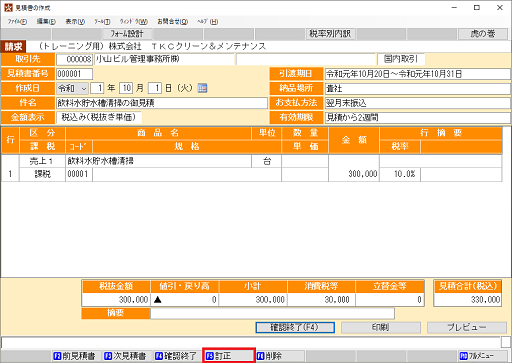The image size is (512, 363).
Task: Click the 虎の巻 toolbar button
Action: point(483,34)
